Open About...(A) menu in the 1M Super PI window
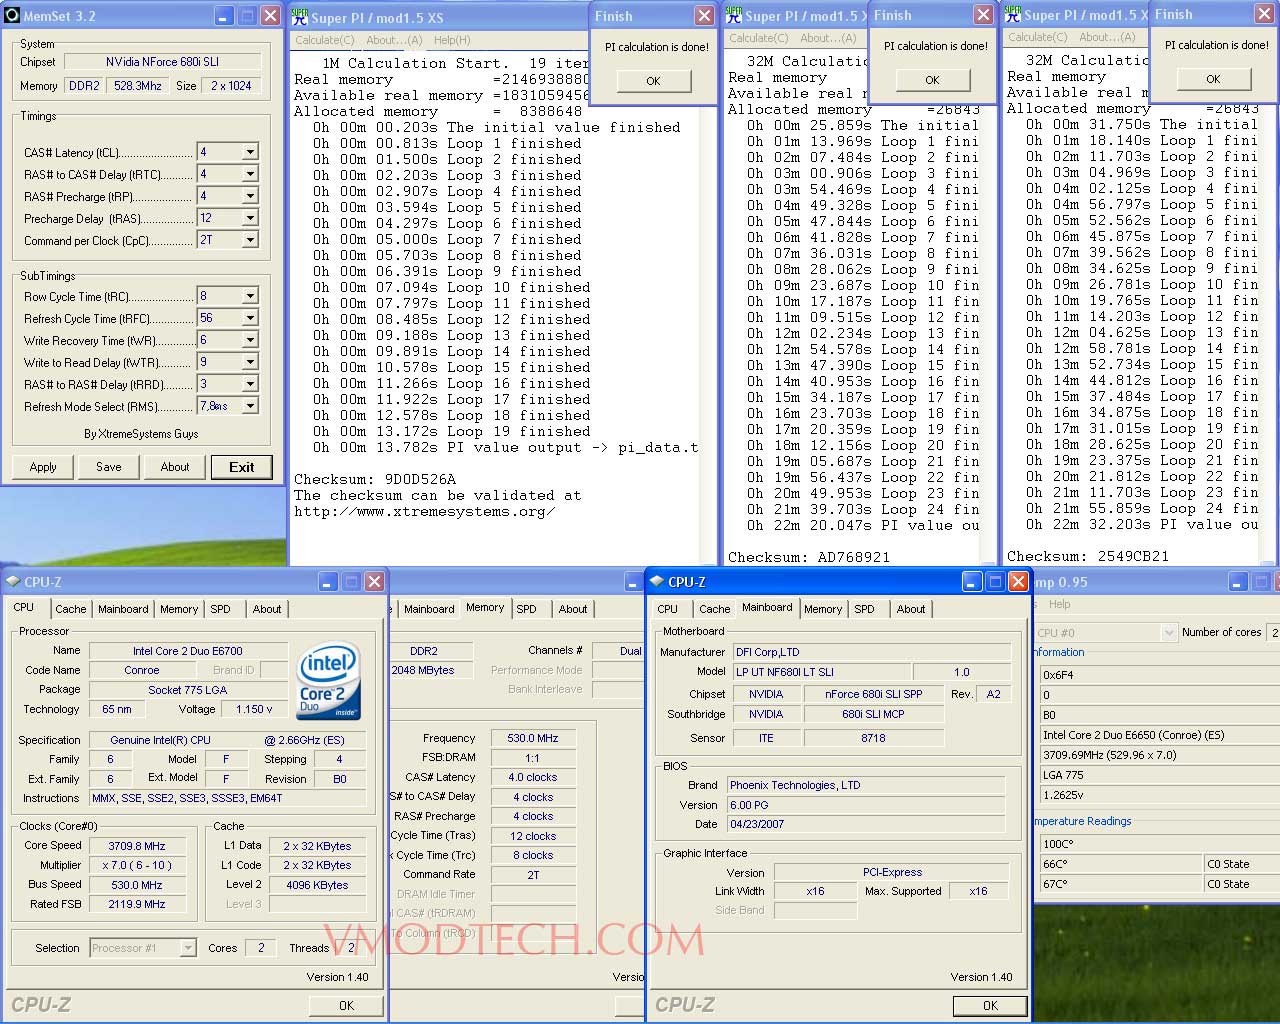This screenshot has width=1280, height=1024. [394, 40]
